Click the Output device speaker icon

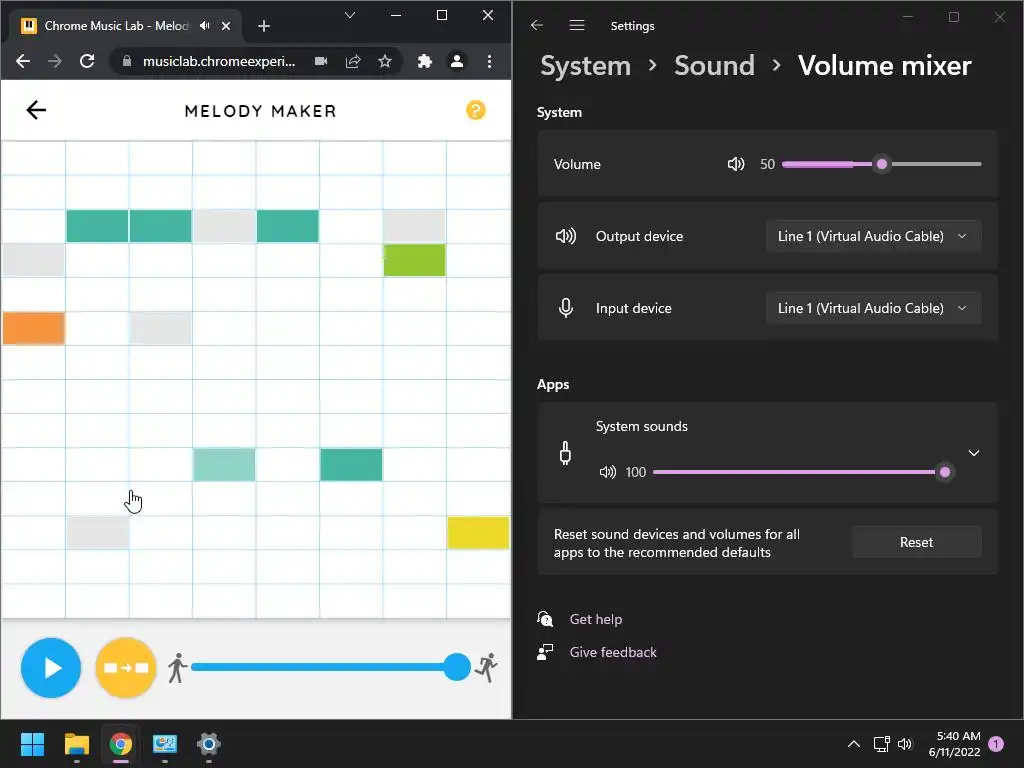click(566, 236)
